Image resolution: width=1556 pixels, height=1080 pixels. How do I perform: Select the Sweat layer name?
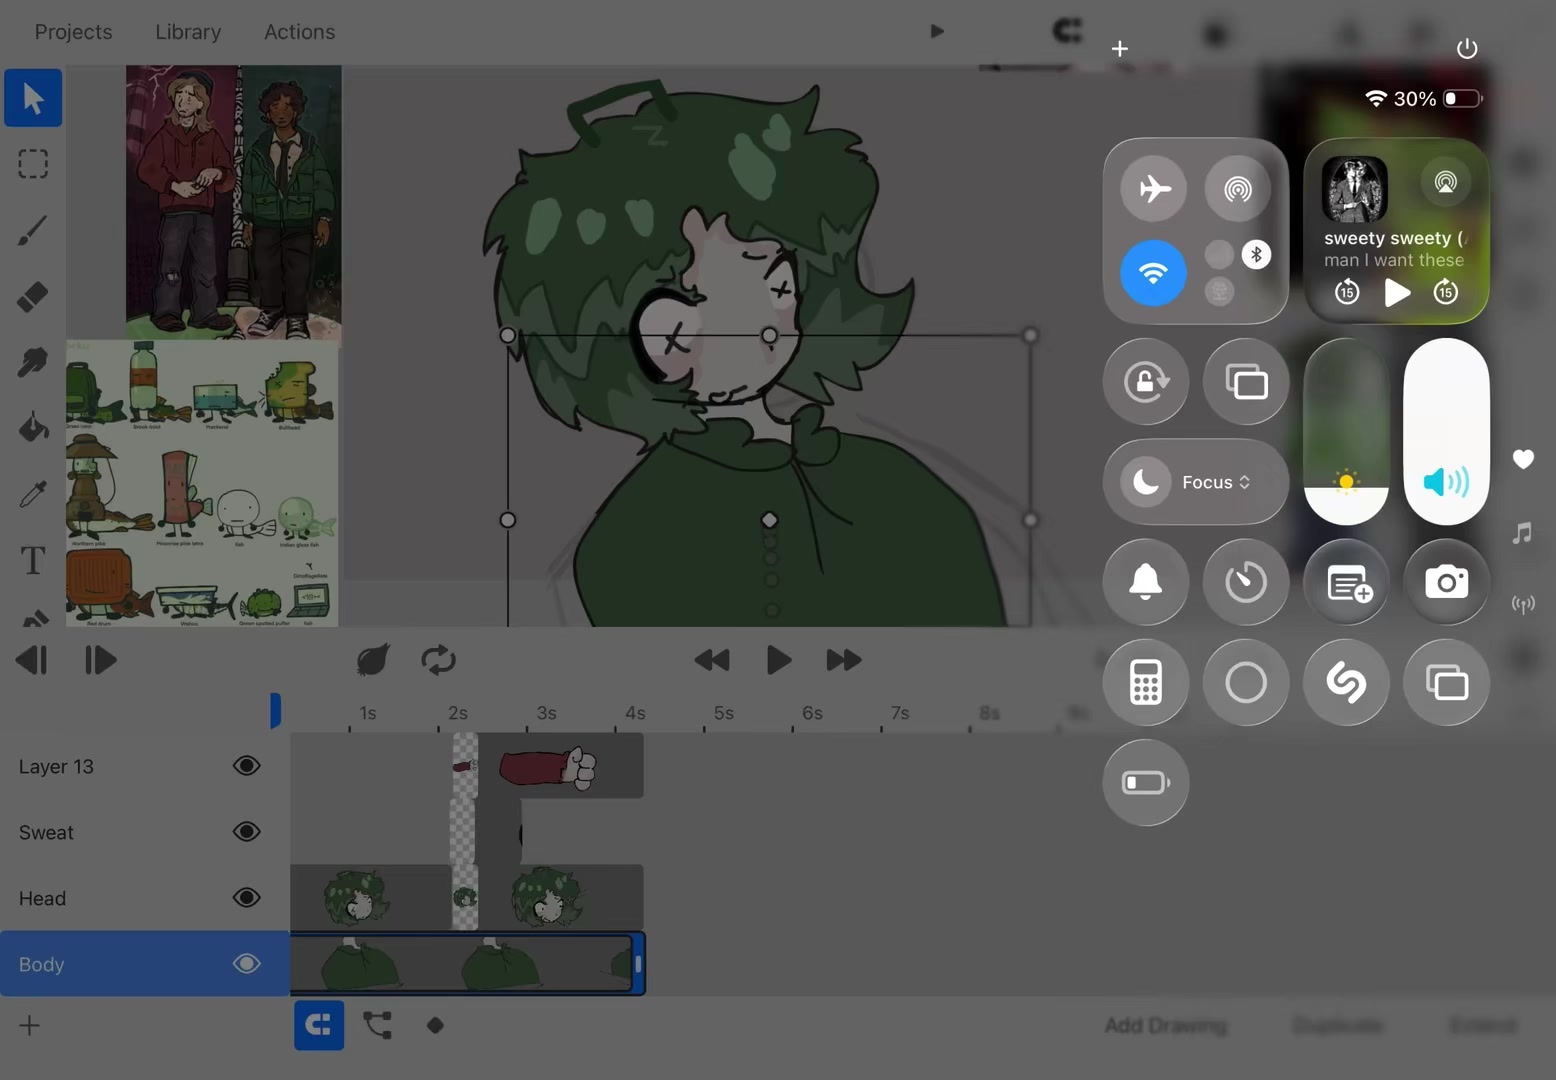pyautogui.click(x=46, y=832)
